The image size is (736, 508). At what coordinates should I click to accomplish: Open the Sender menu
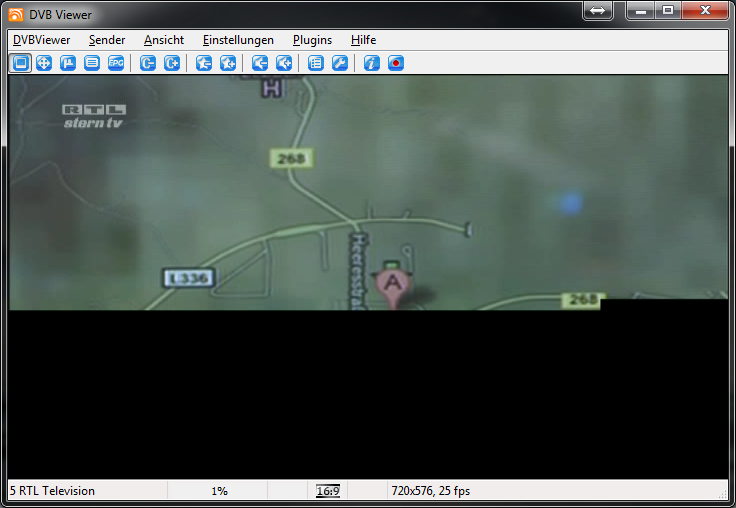point(107,40)
